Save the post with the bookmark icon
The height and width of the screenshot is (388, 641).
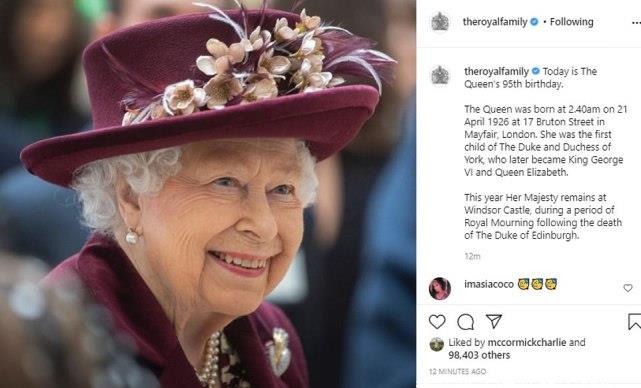click(634, 322)
